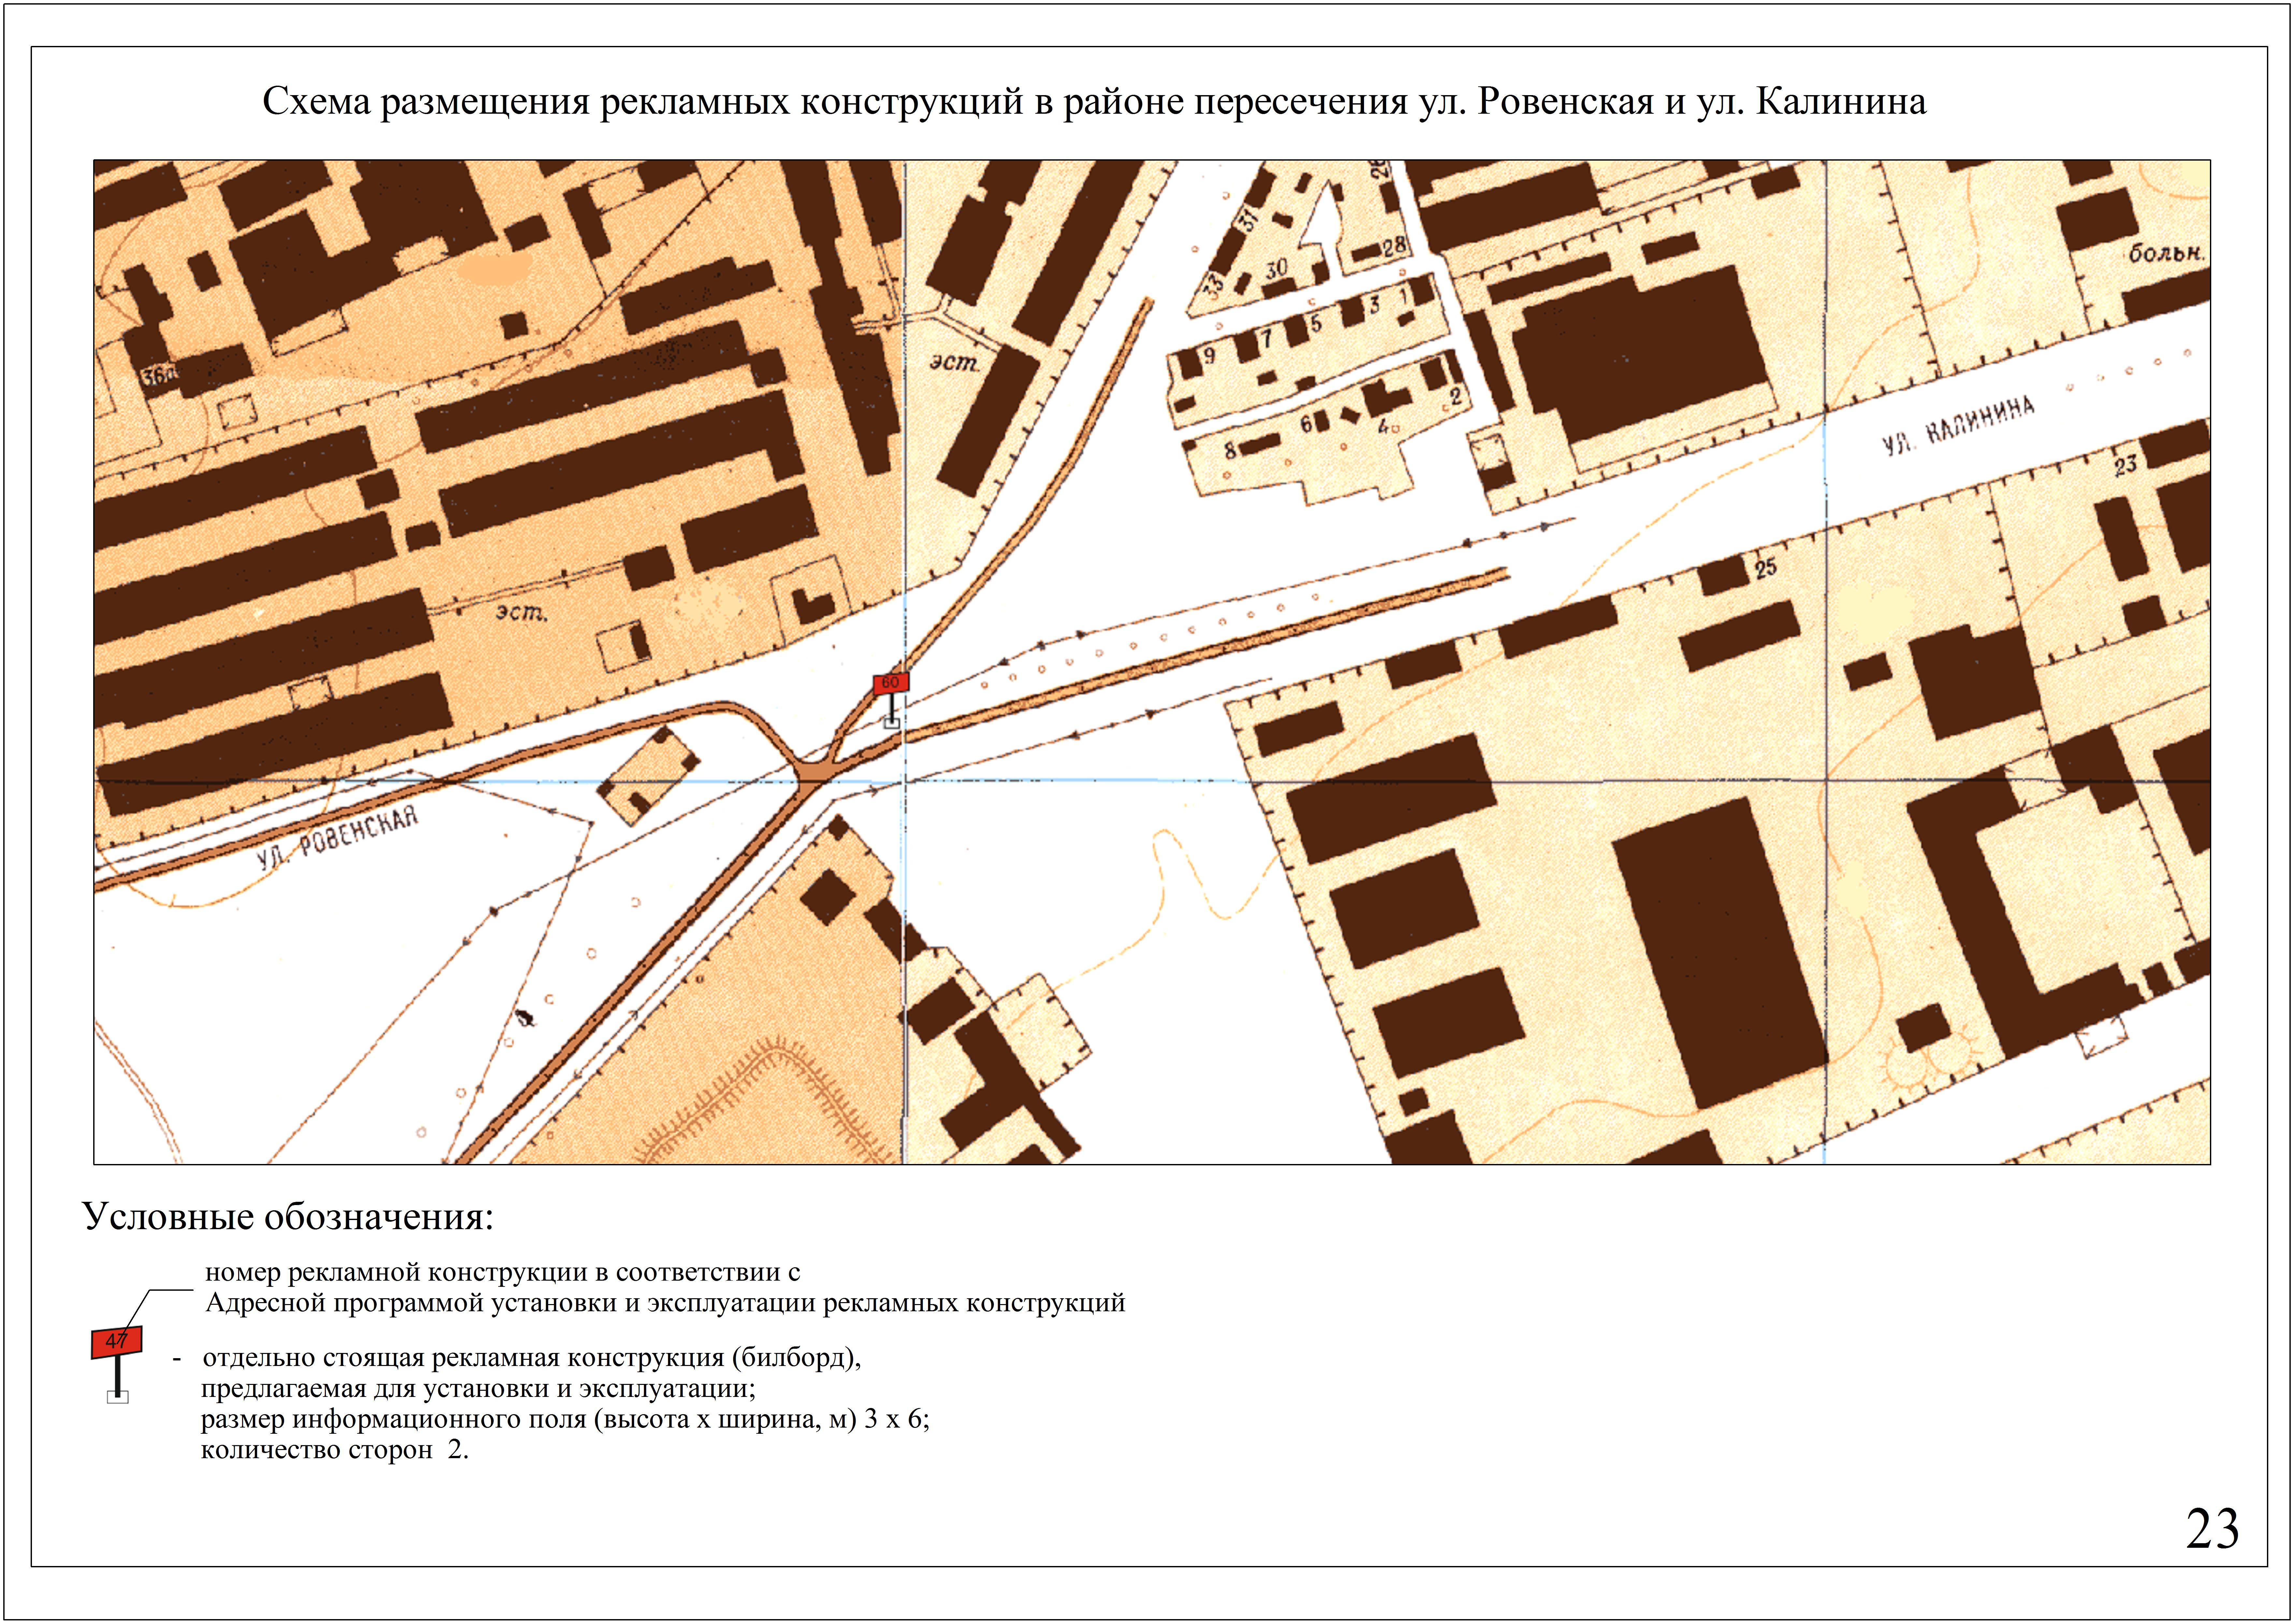Image resolution: width=2294 pixels, height=1624 pixels.
Task: Click the 'Условные обозначения:' heading
Action: point(288,1217)
